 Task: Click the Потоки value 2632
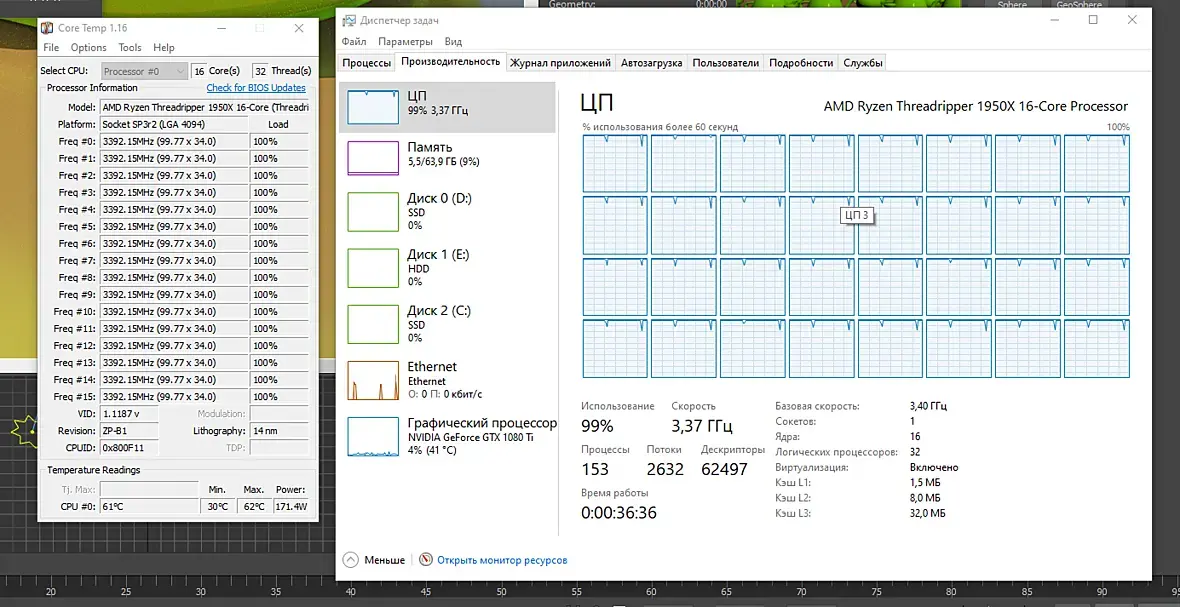click(665, 469)
